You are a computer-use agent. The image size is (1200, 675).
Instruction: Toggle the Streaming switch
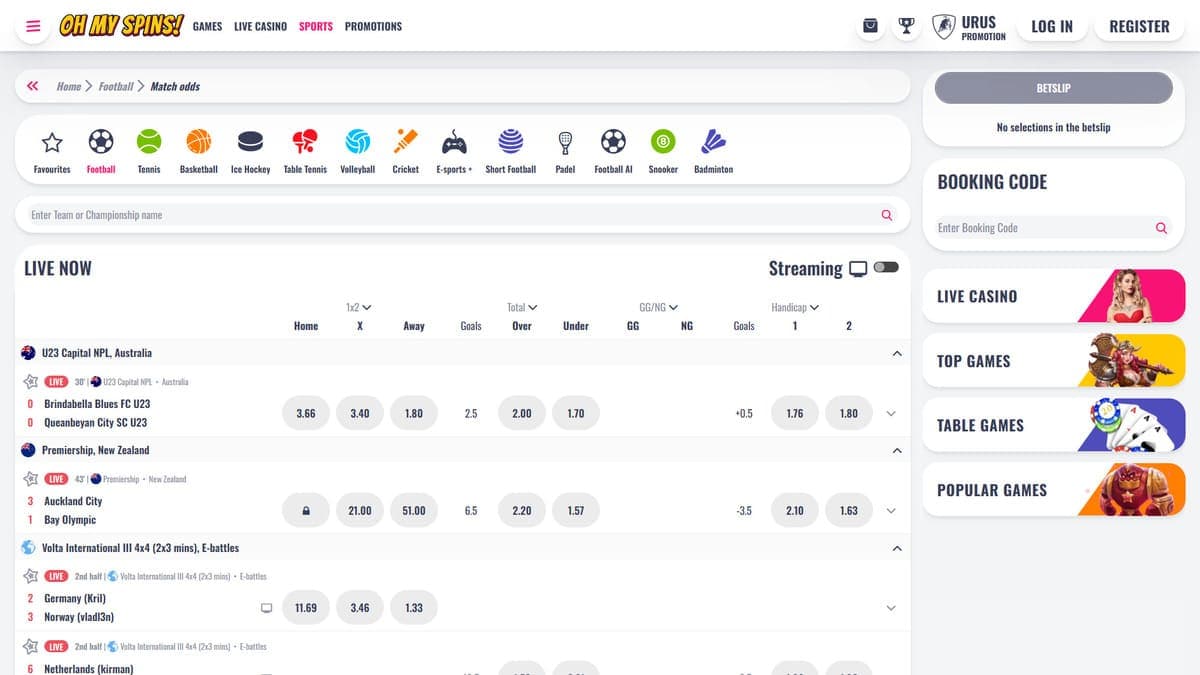tap(886, 267)
